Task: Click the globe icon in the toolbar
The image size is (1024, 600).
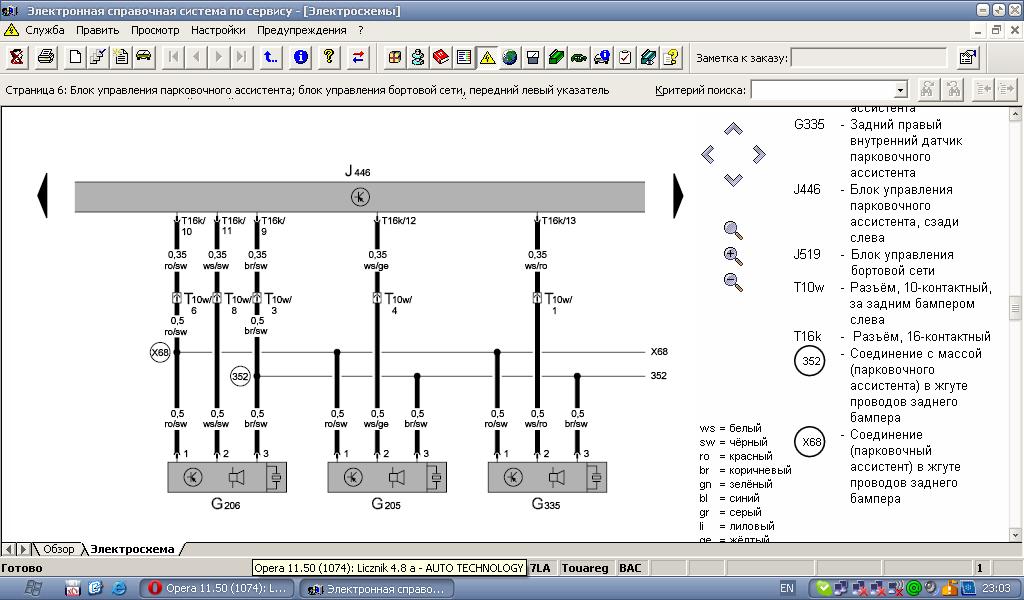Action: 510,57
